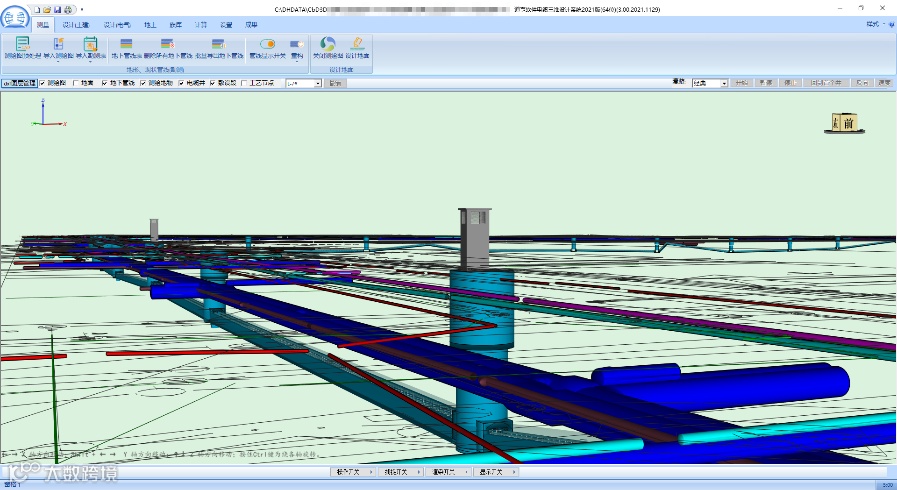Viewport: 897px width, 490px height.
Task: Expand the quick access toolbar customize arrow
Action: pos(82,10)
